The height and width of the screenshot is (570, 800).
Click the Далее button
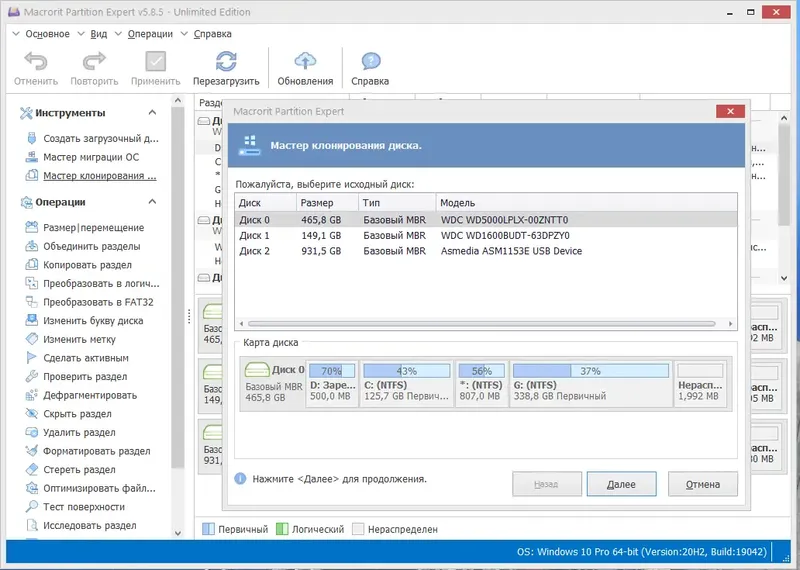(621, 484)
